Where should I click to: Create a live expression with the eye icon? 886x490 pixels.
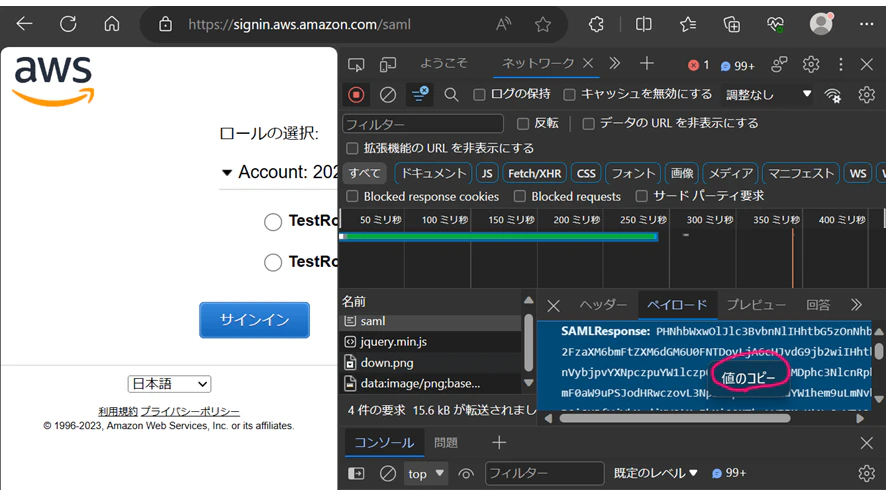[466, 474]
